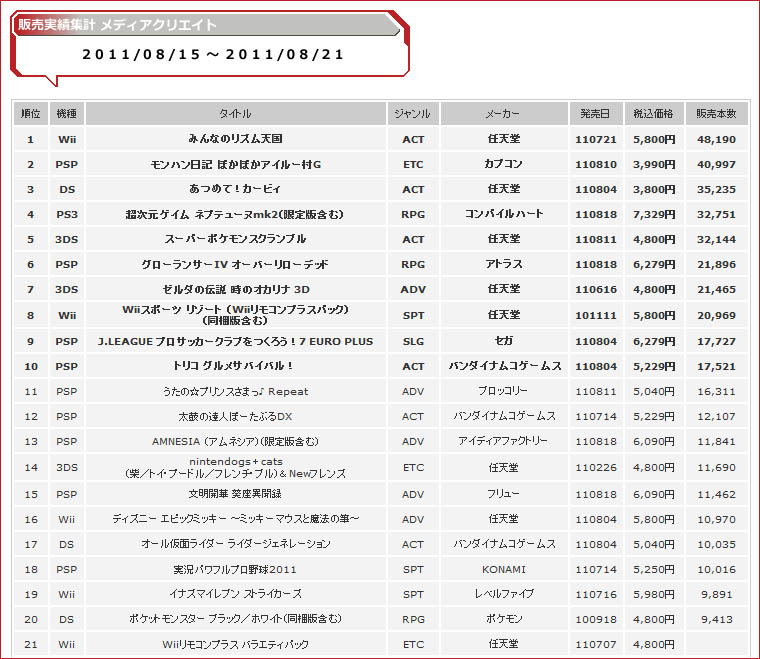This screenshot has width=760, height=659.
Task: Click the maker KONAMI
Action: 504,570
